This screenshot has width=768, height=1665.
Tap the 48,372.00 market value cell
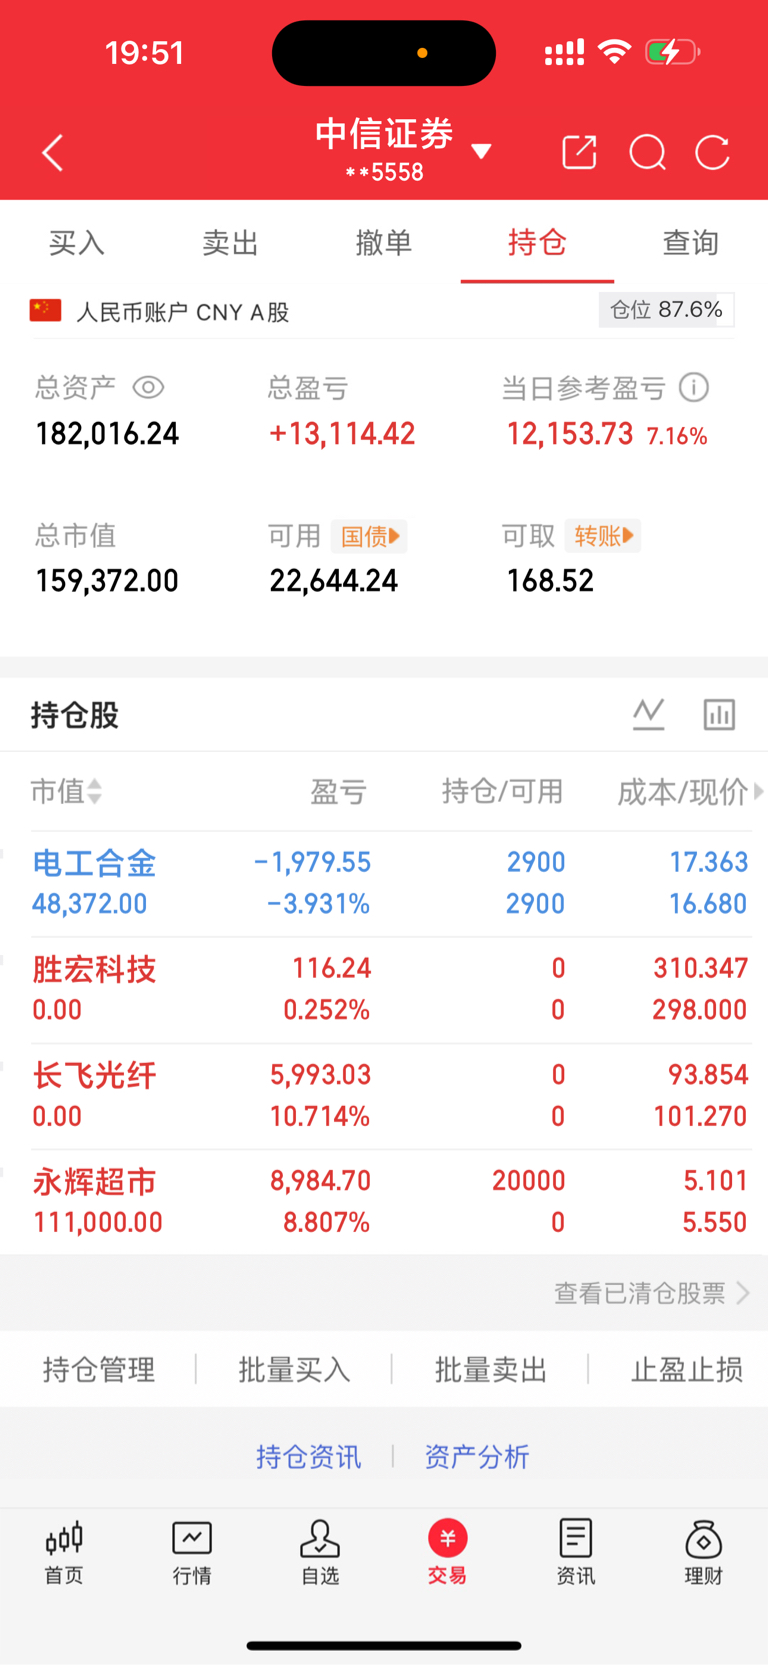90,904
